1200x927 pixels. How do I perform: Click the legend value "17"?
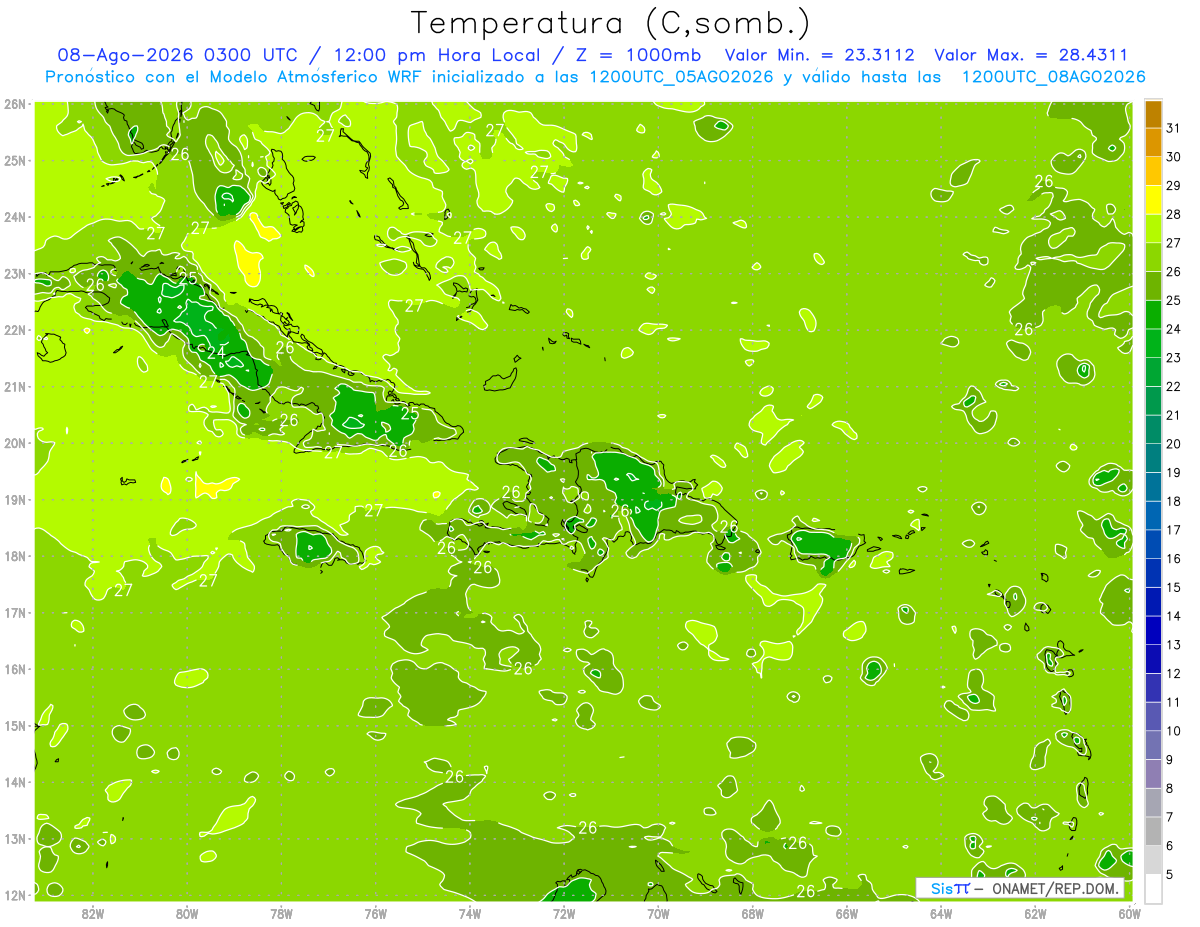click(x=1173, y=530)
